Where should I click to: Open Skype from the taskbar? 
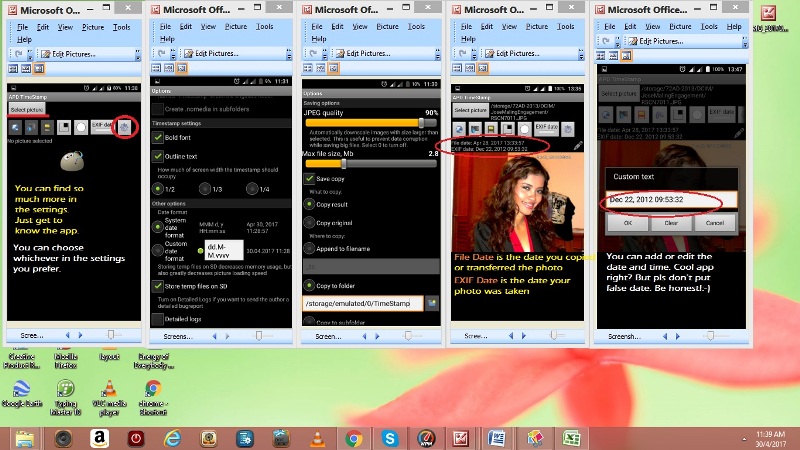[389, 438]
